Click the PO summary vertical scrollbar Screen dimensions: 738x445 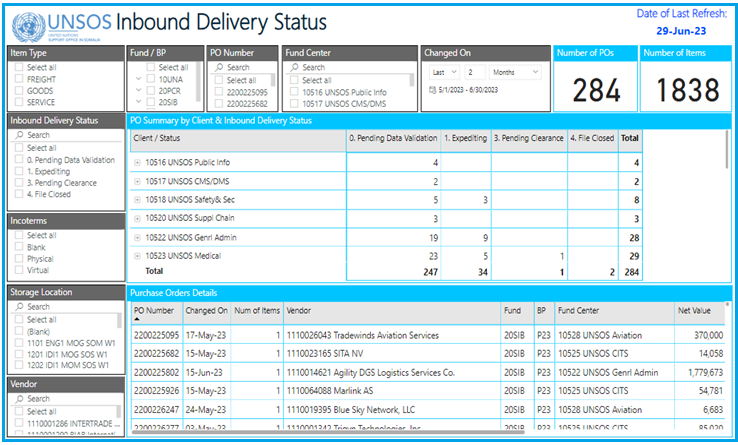[x=727, y=150]
